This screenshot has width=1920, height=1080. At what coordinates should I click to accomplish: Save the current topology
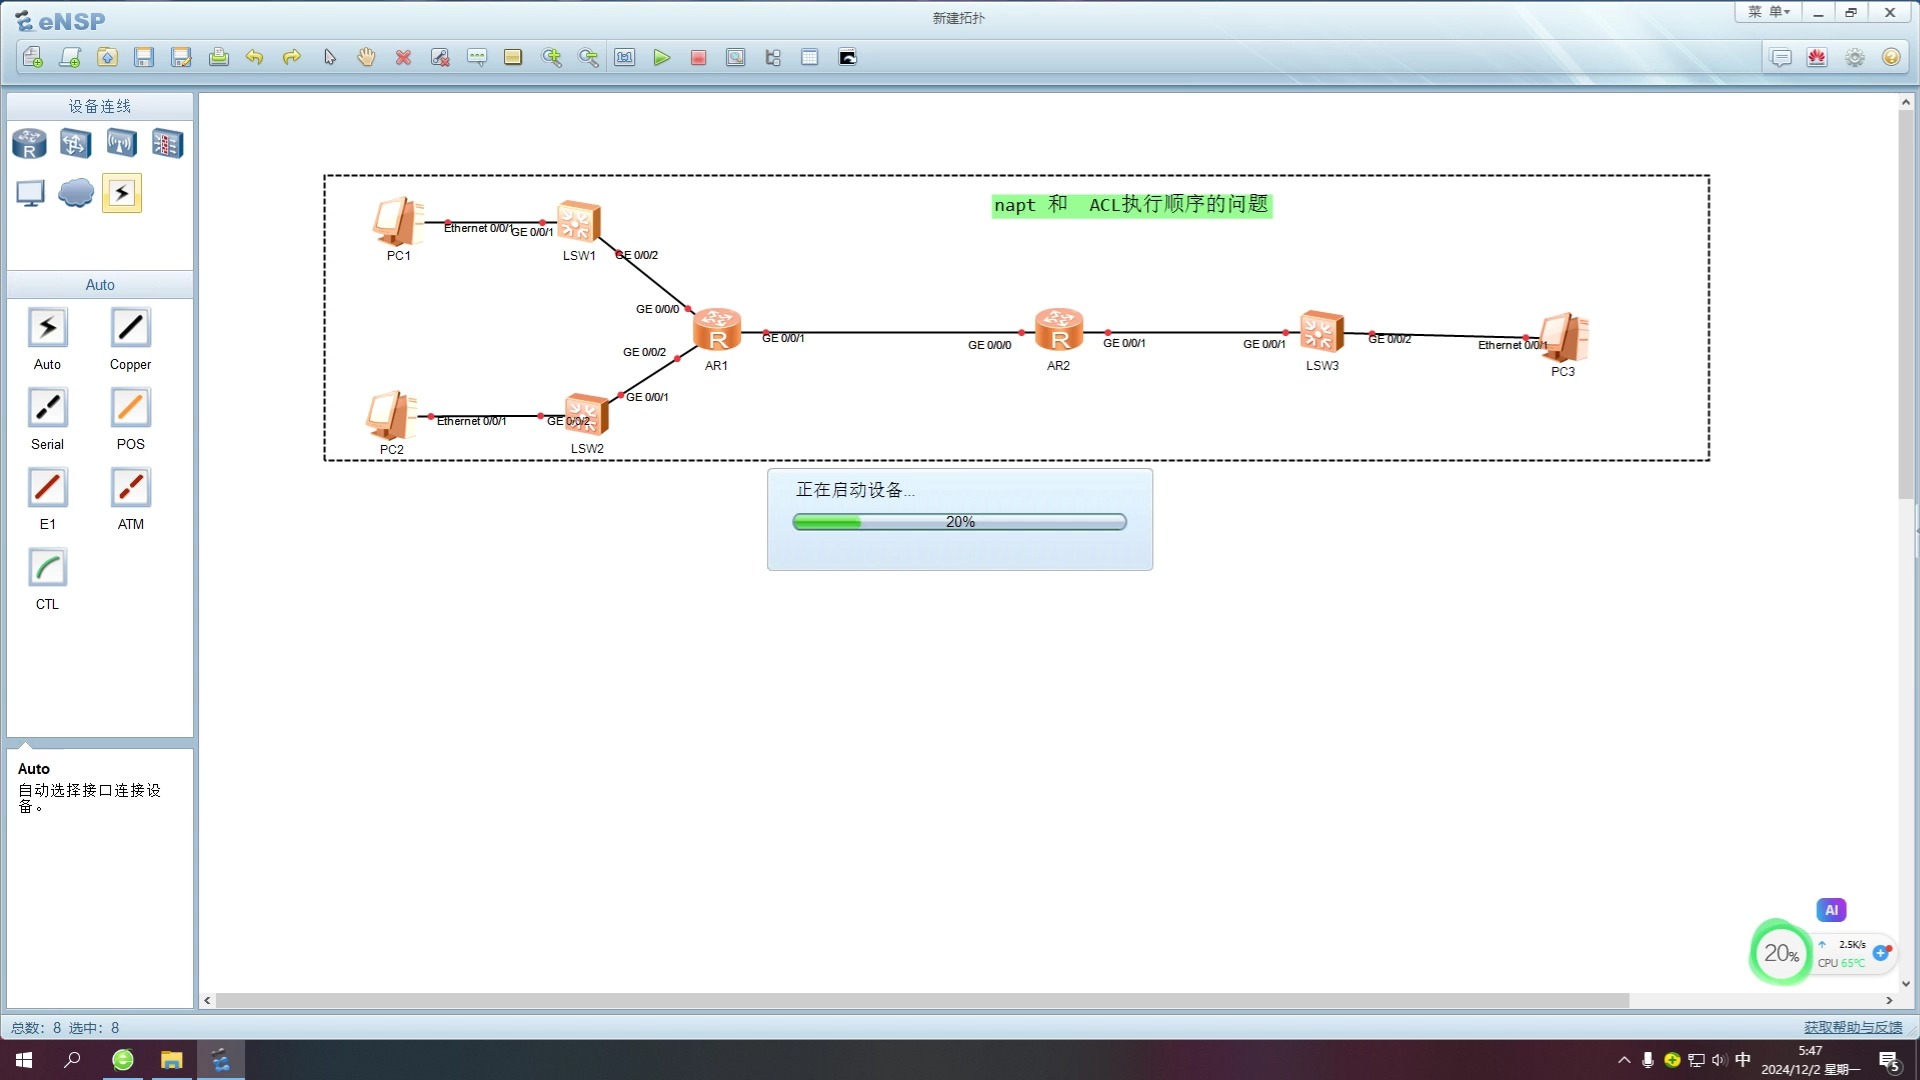[144, 57]
